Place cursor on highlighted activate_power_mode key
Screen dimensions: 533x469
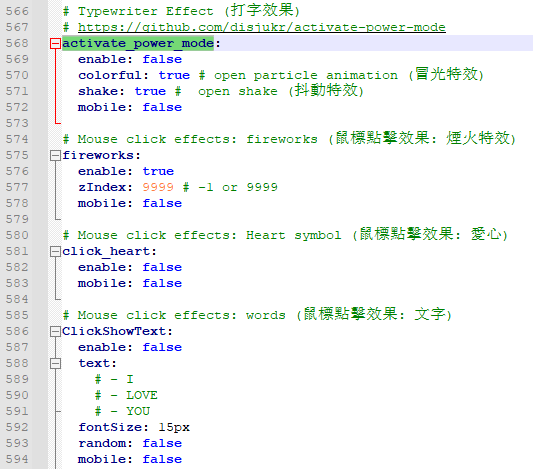(138, 44)
